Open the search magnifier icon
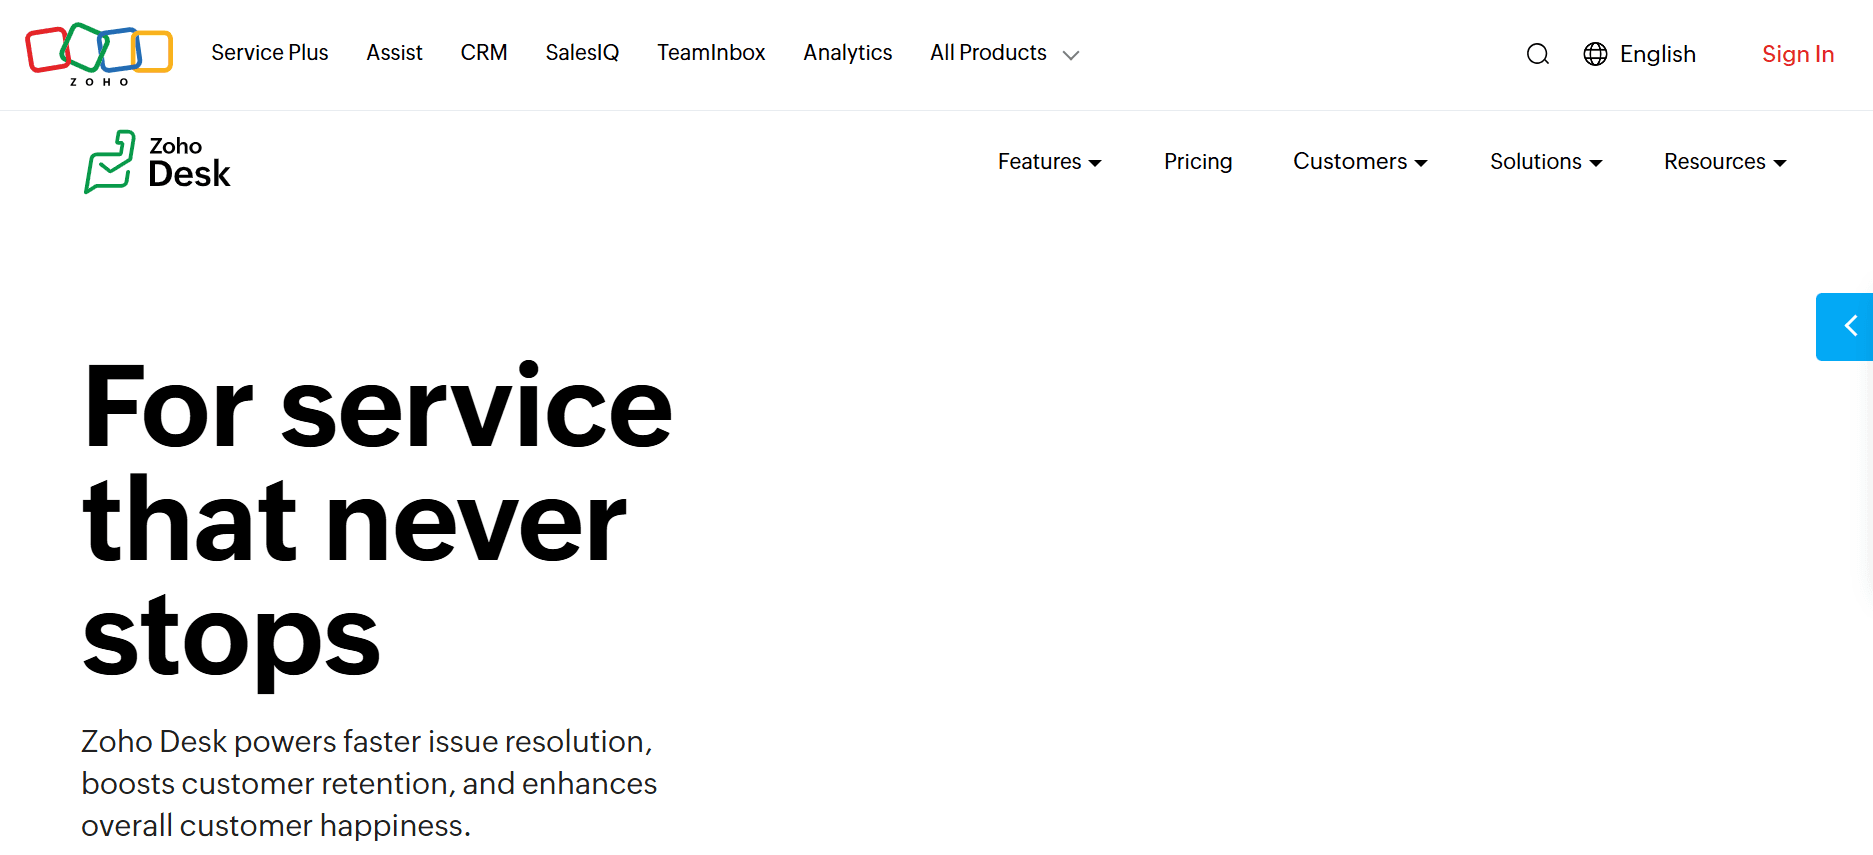Image resolution: width=1873 pixels, height=855 pixels. pyautogui.click(x=1538, y=54)
